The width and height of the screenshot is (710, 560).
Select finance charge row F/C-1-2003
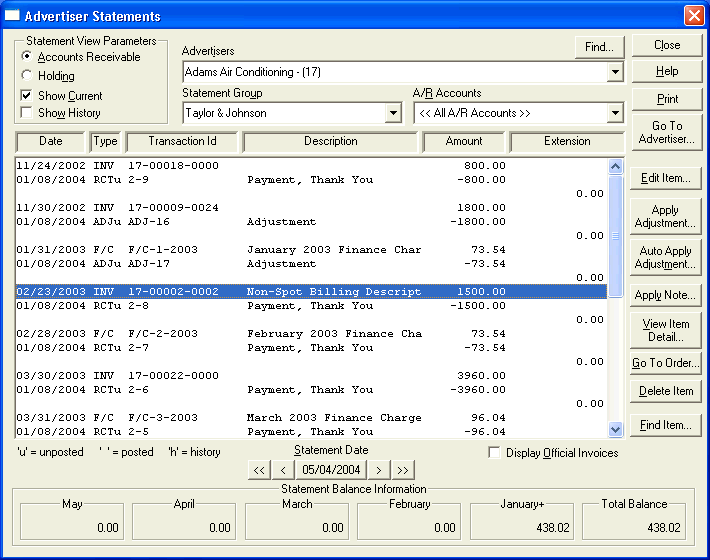coord(311,250)
